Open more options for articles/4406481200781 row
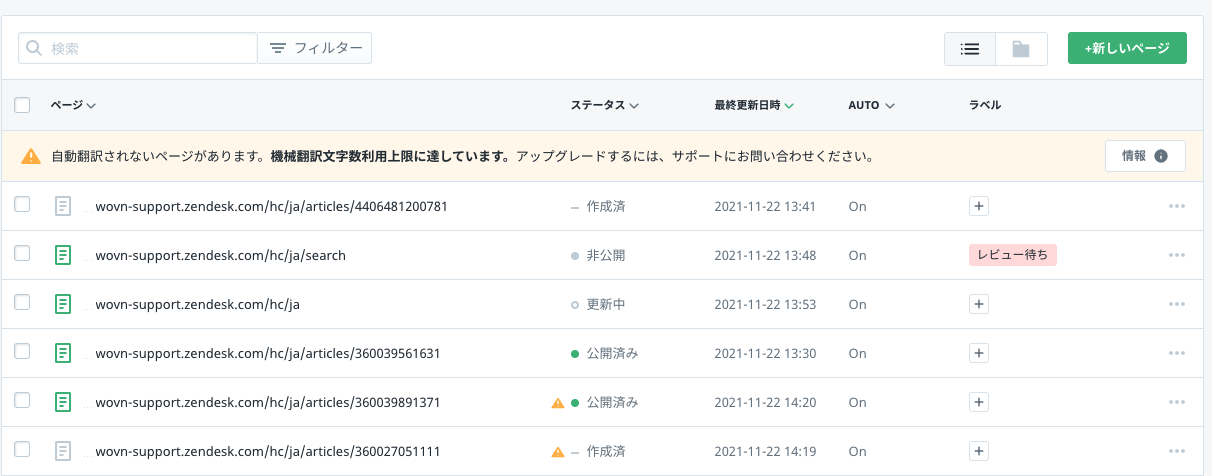 pyautogui.click(x=1176, y=206)
